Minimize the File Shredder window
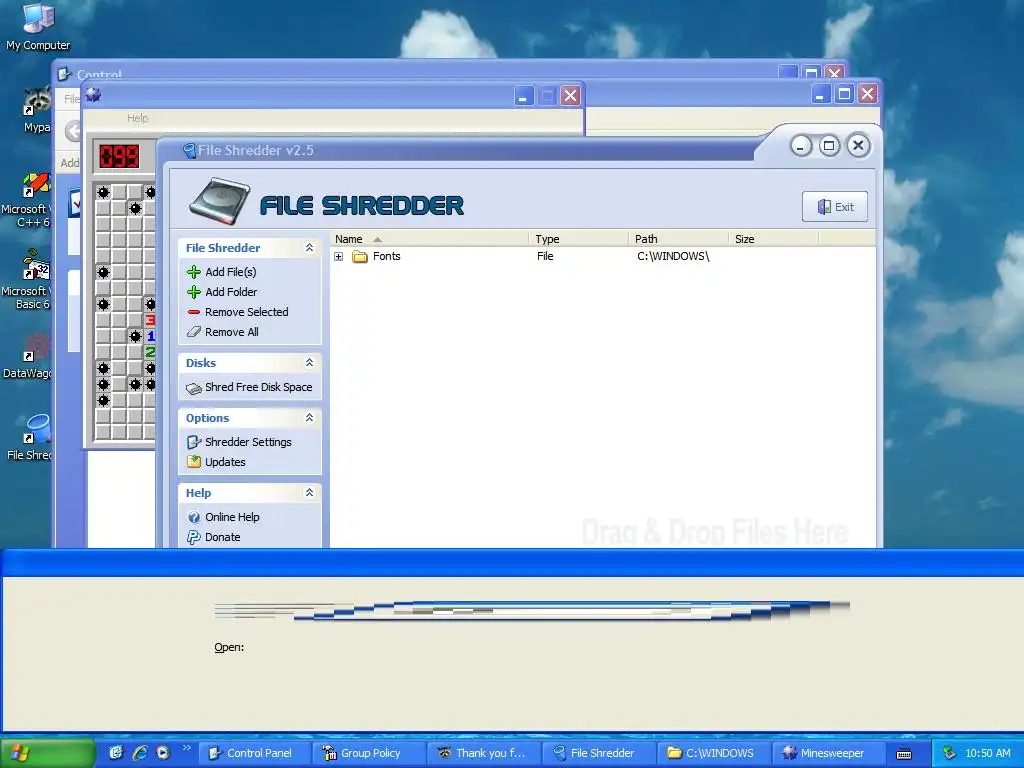Image resolution: width=1024 pixels, height=768 pixels. click(801, 146)
